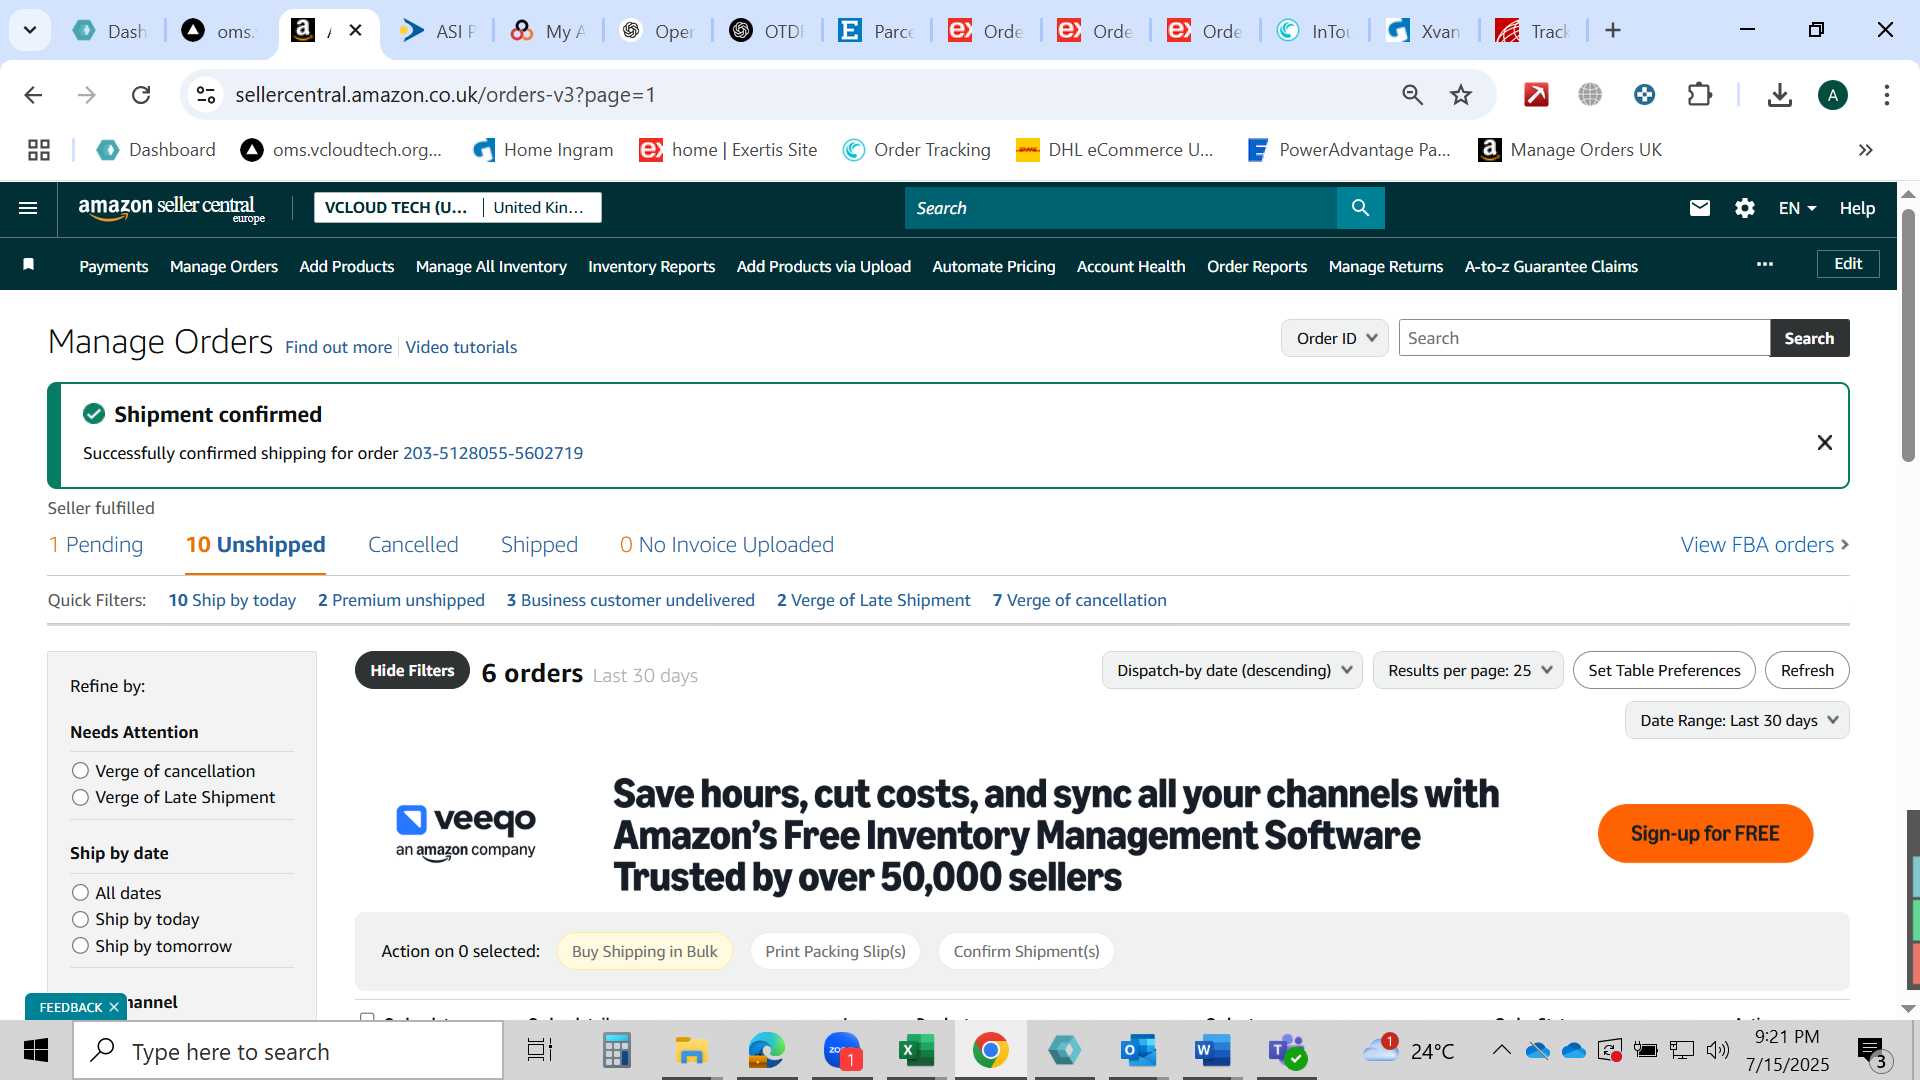Click the Seller Central top search box

(1121, 208)
